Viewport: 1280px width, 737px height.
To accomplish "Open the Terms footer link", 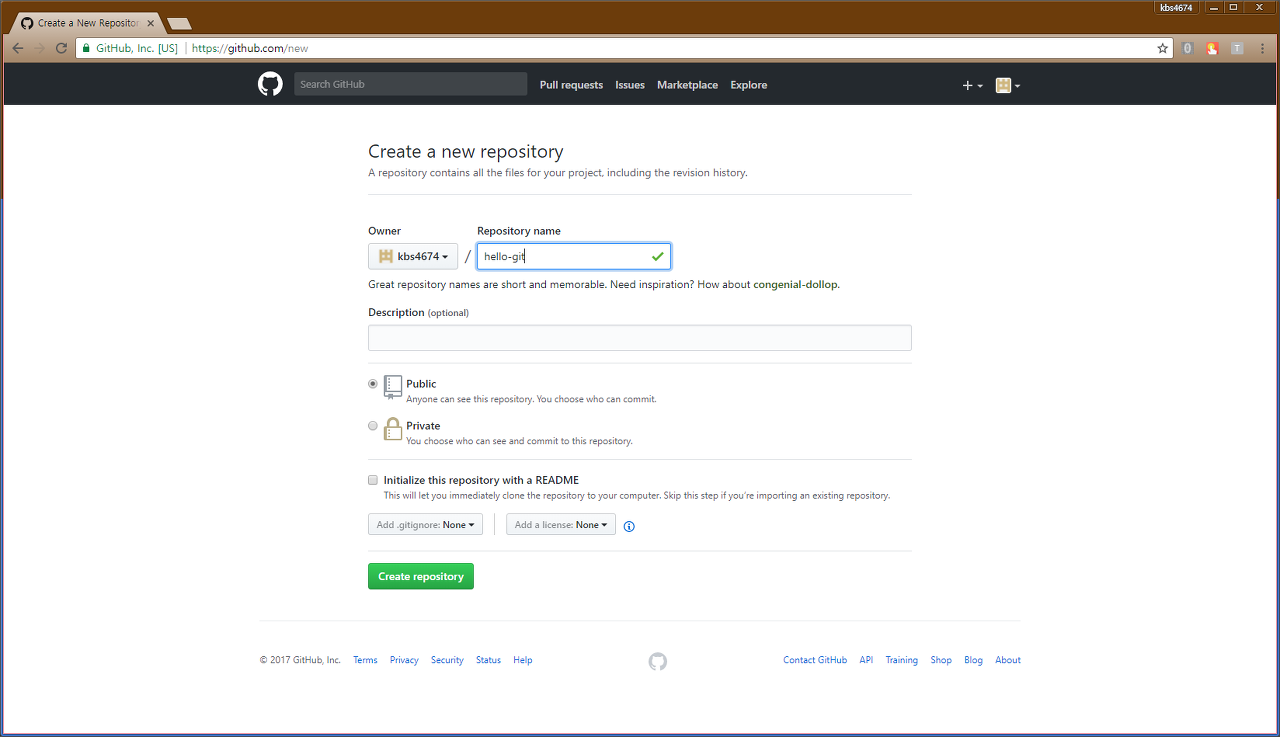I will pyautogui.click(x=365, y=660).
